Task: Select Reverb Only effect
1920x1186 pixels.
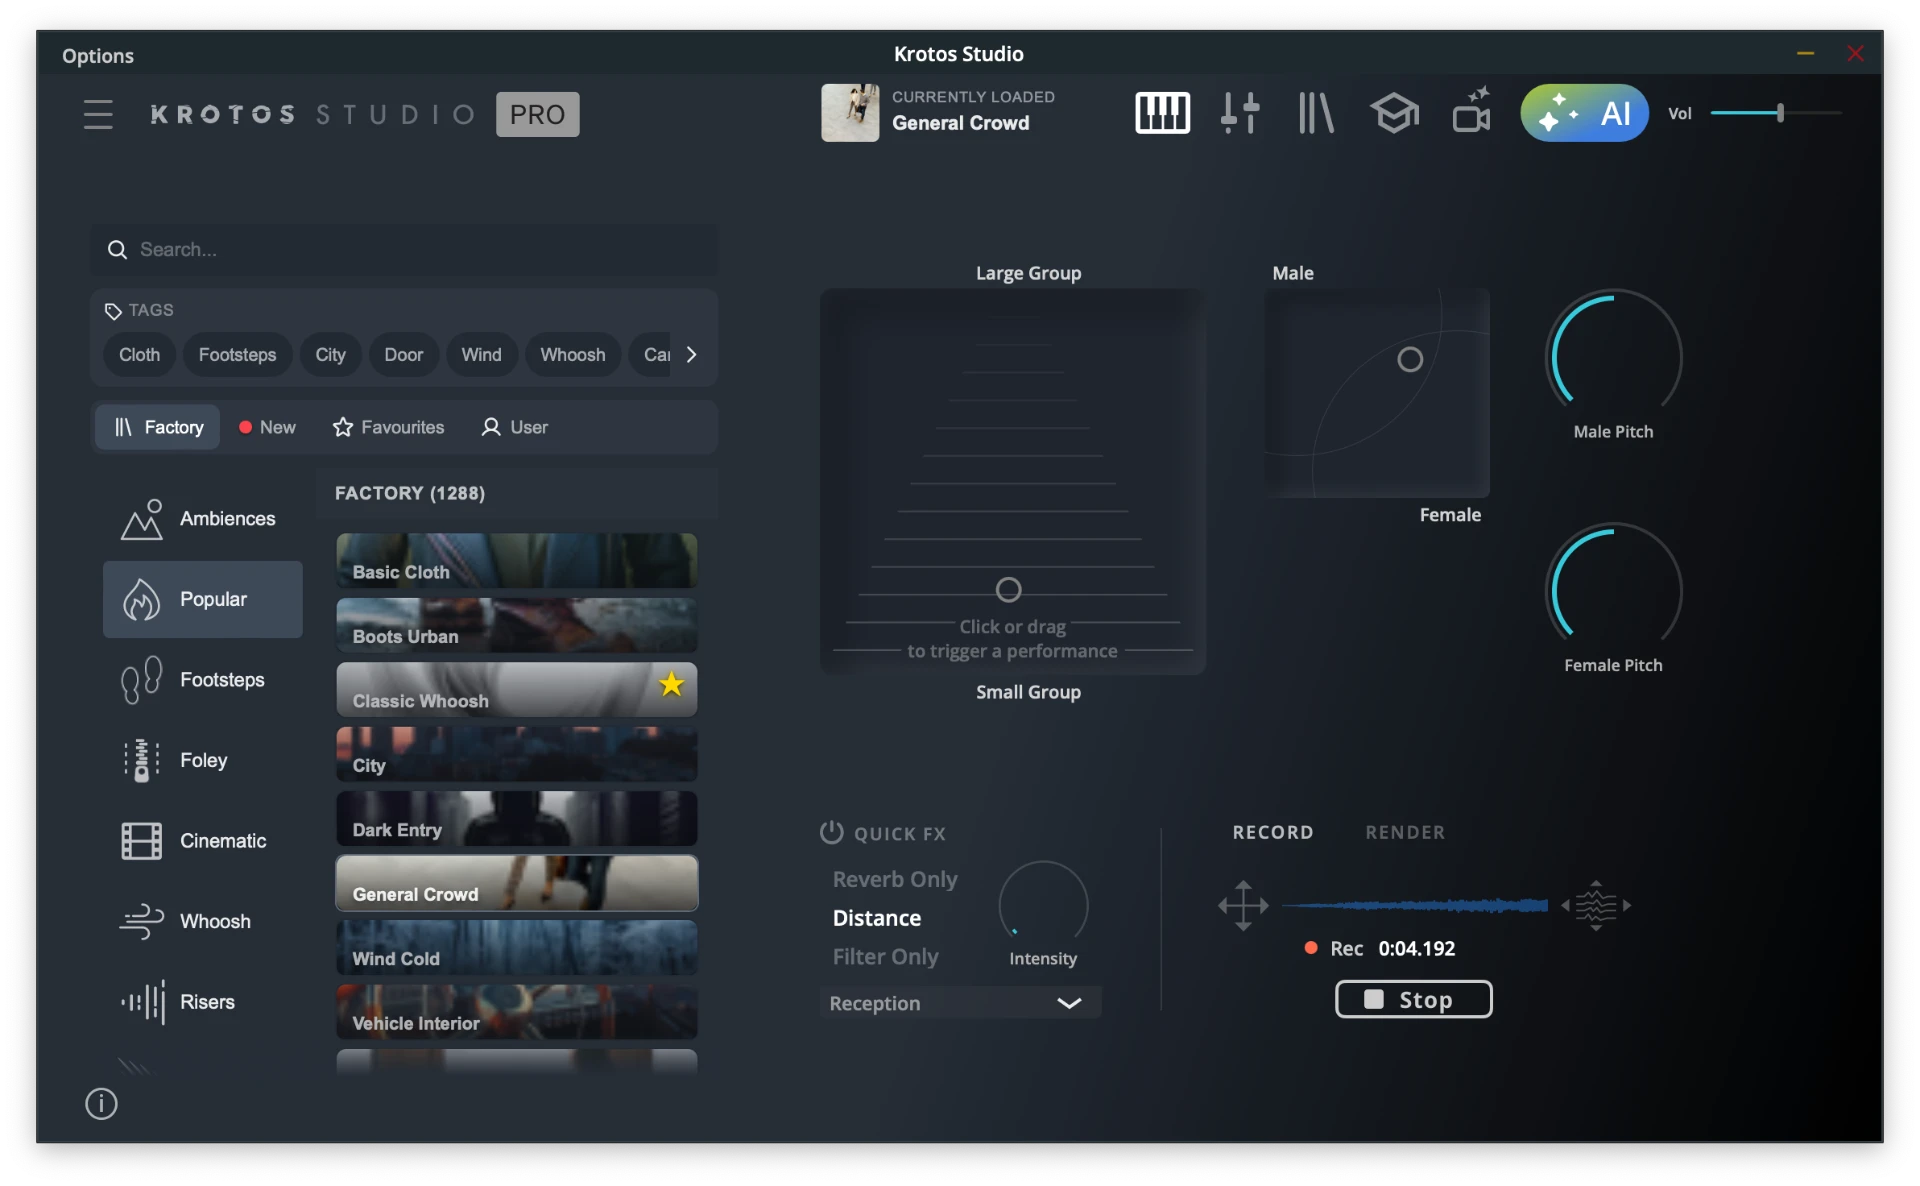Action: point(895,879)
